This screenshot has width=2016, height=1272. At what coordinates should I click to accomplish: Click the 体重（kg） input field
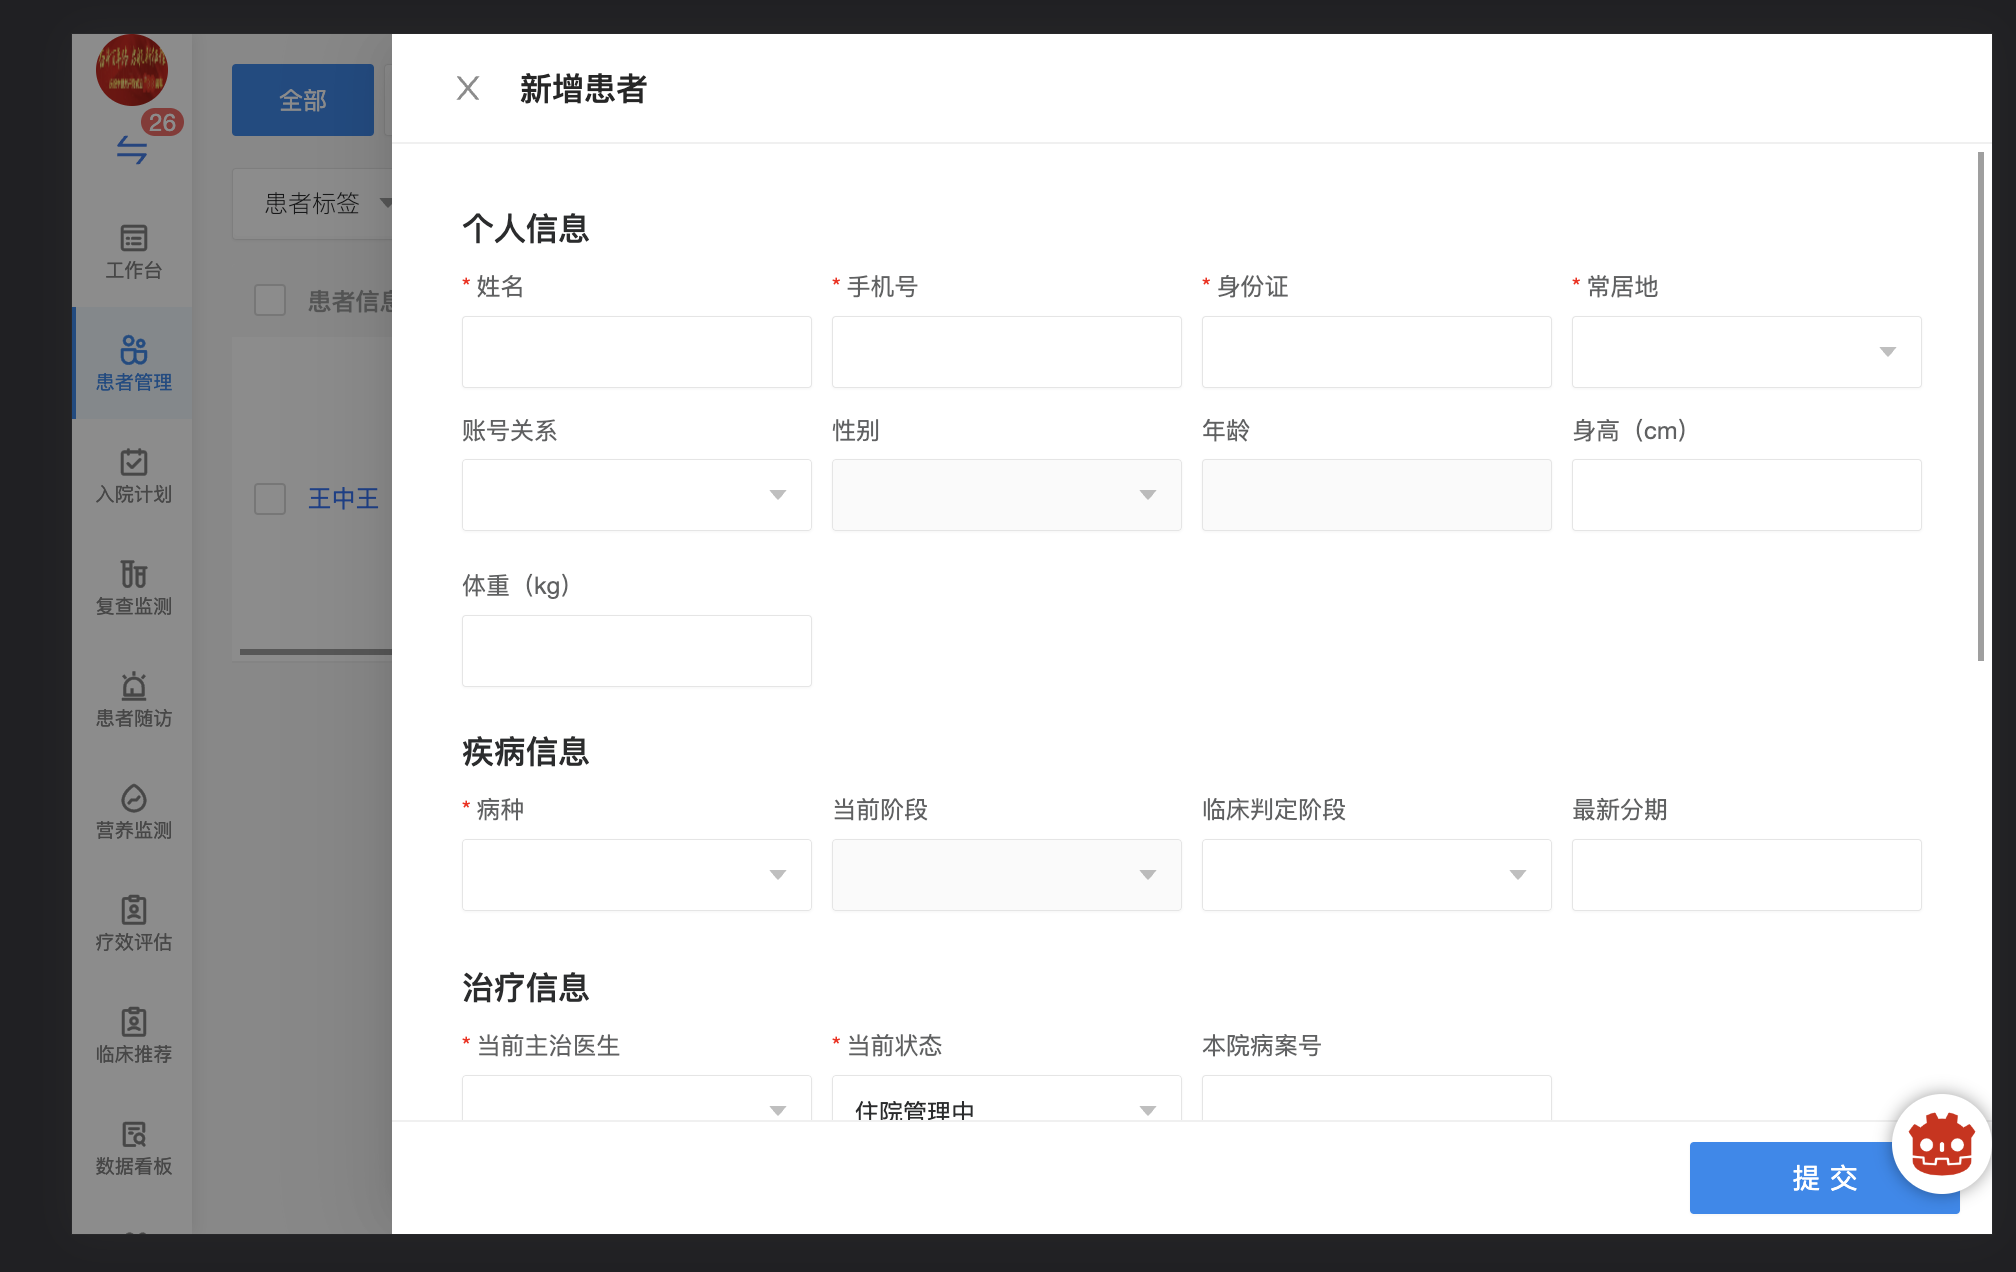pos(637,651)
